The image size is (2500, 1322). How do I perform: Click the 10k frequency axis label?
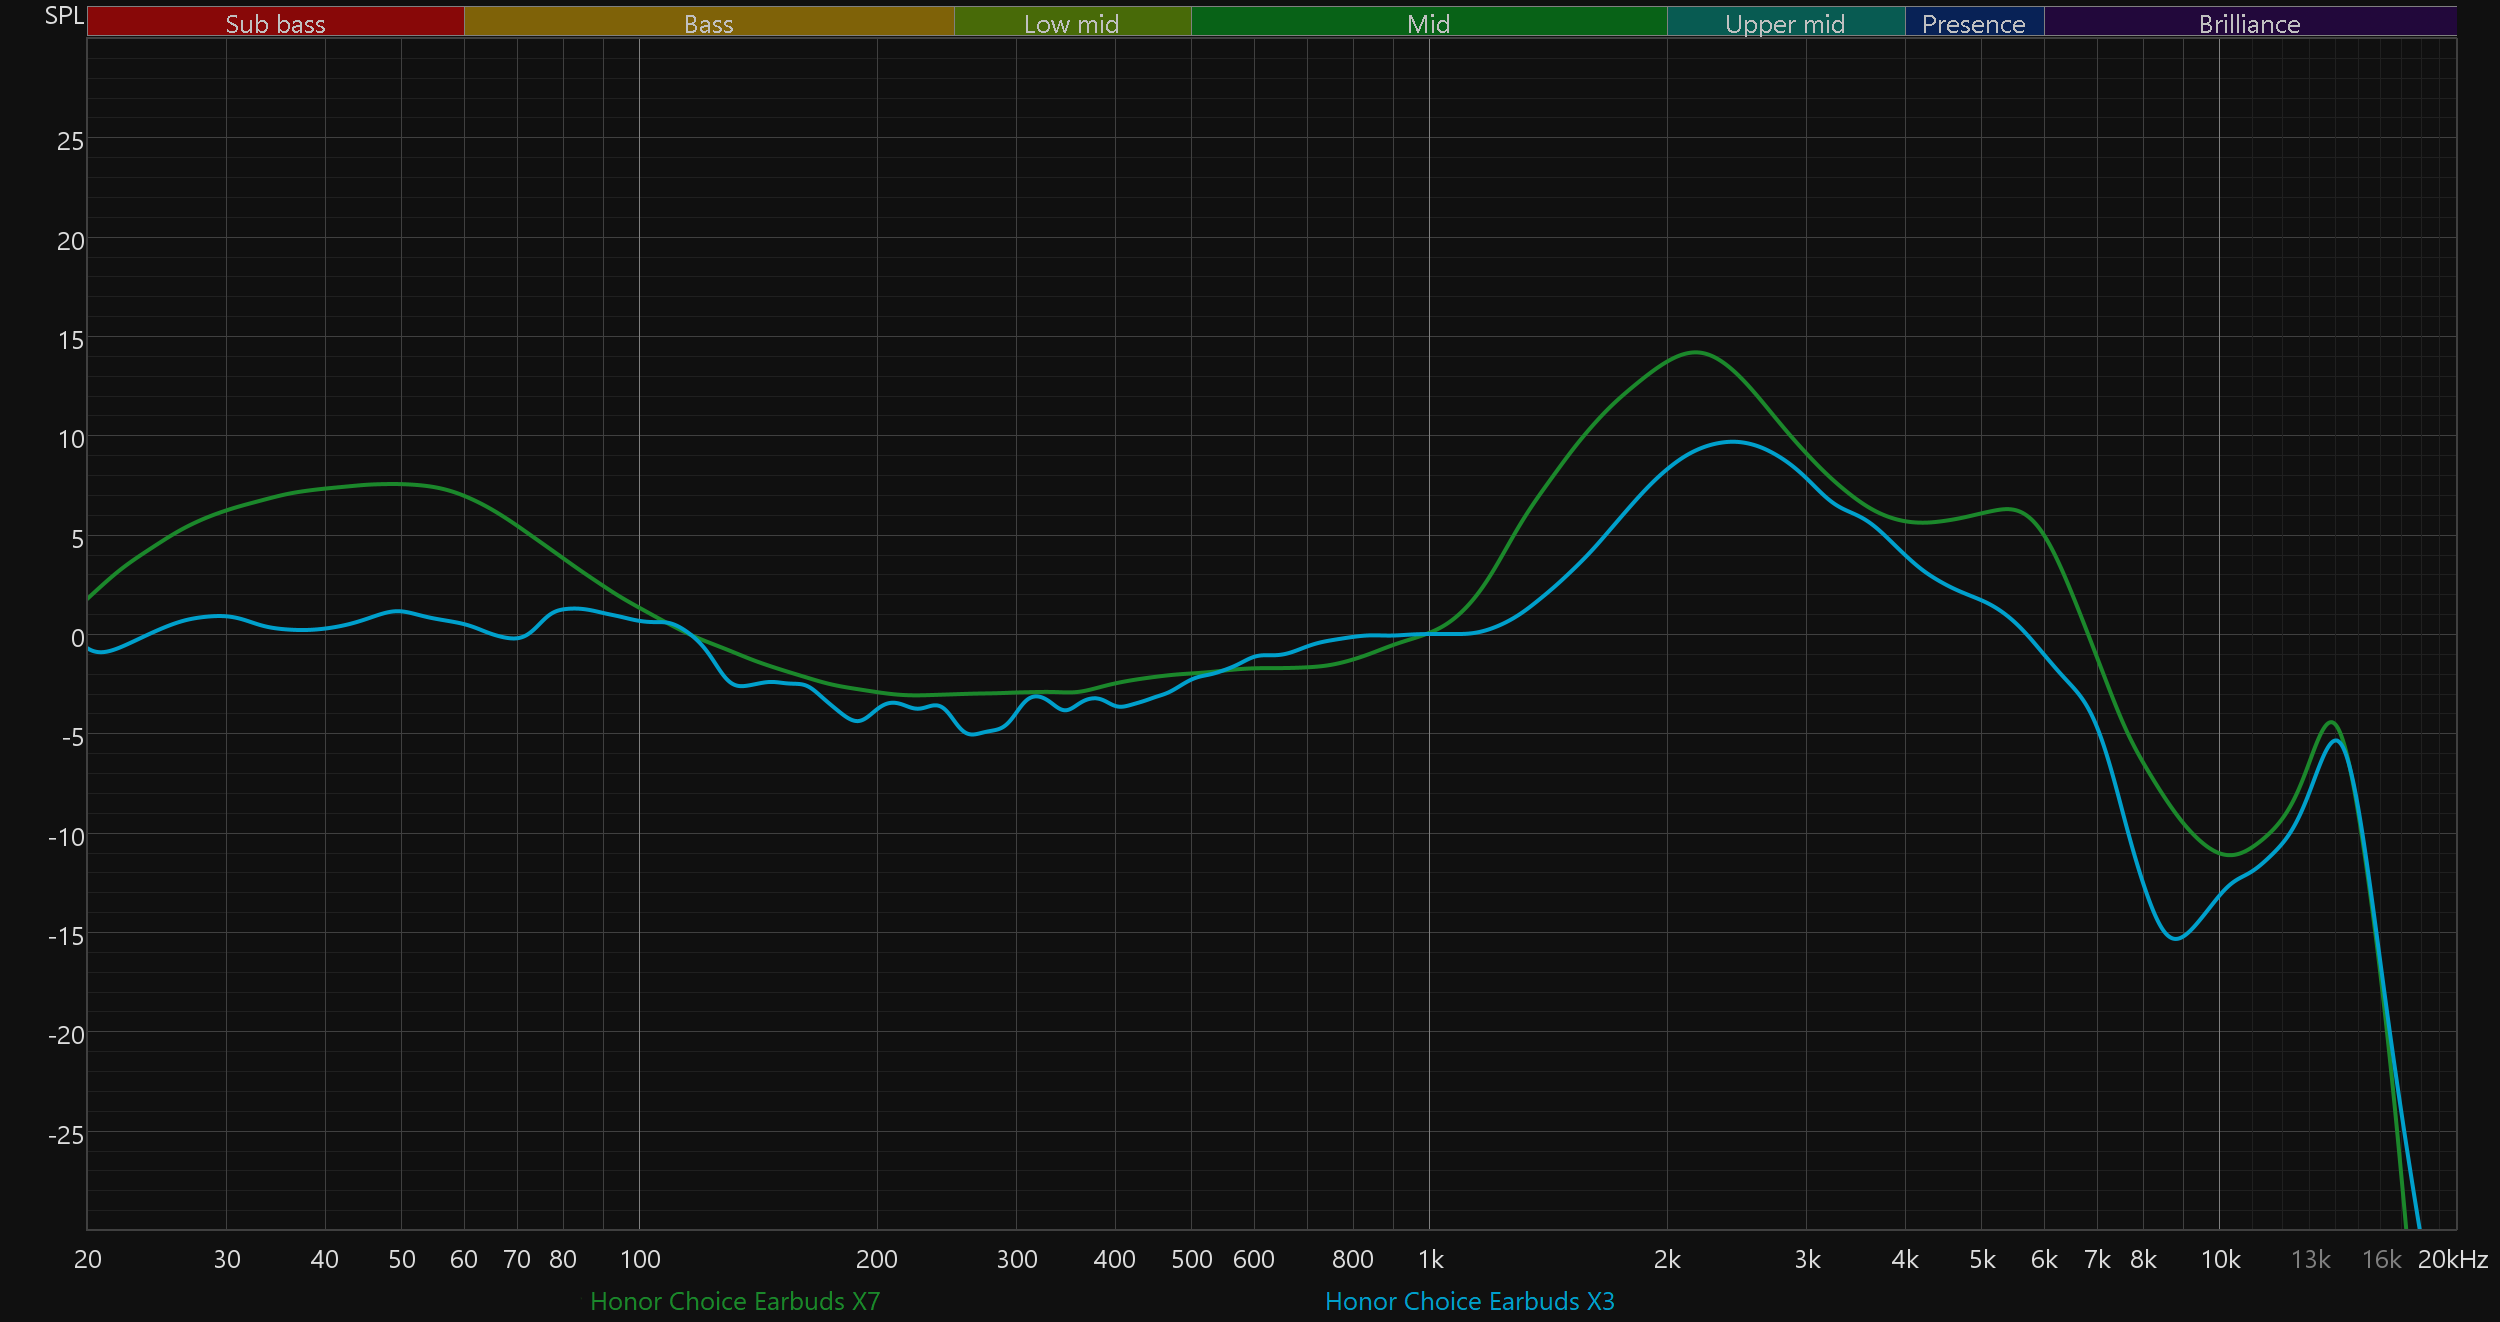point(2220,1260)
